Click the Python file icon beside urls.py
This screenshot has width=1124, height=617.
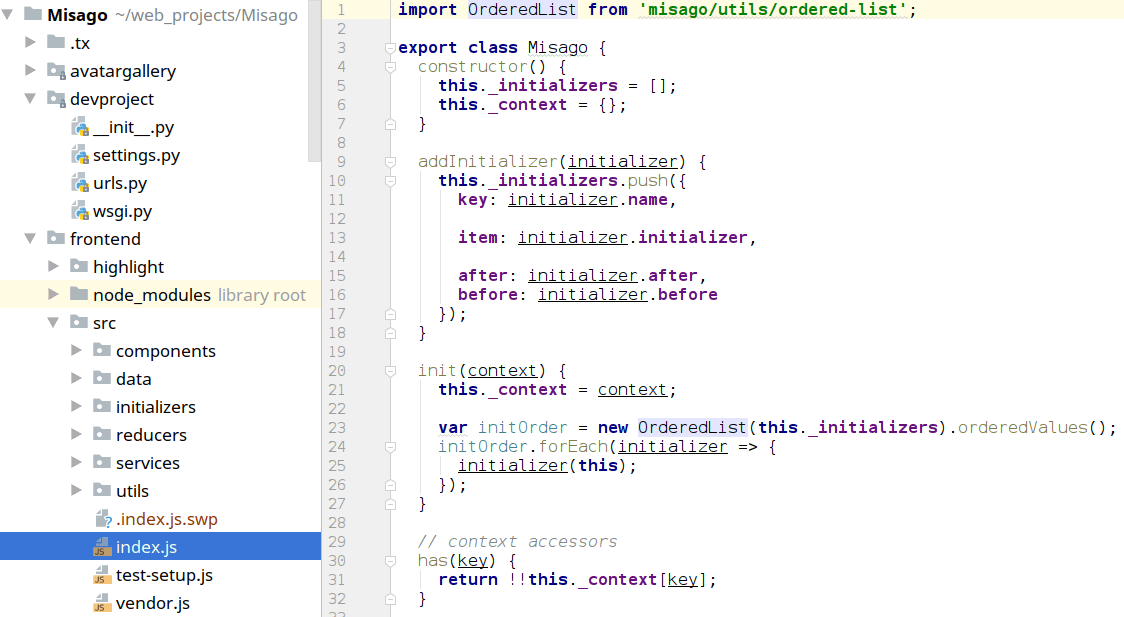click(80, 183)
